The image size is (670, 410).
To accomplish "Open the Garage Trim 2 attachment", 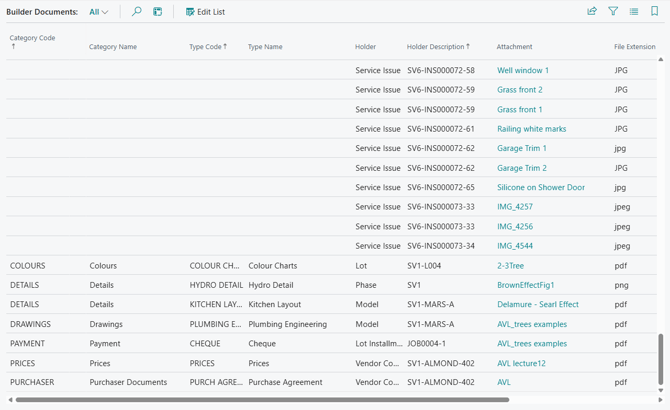I will [522, 168].
